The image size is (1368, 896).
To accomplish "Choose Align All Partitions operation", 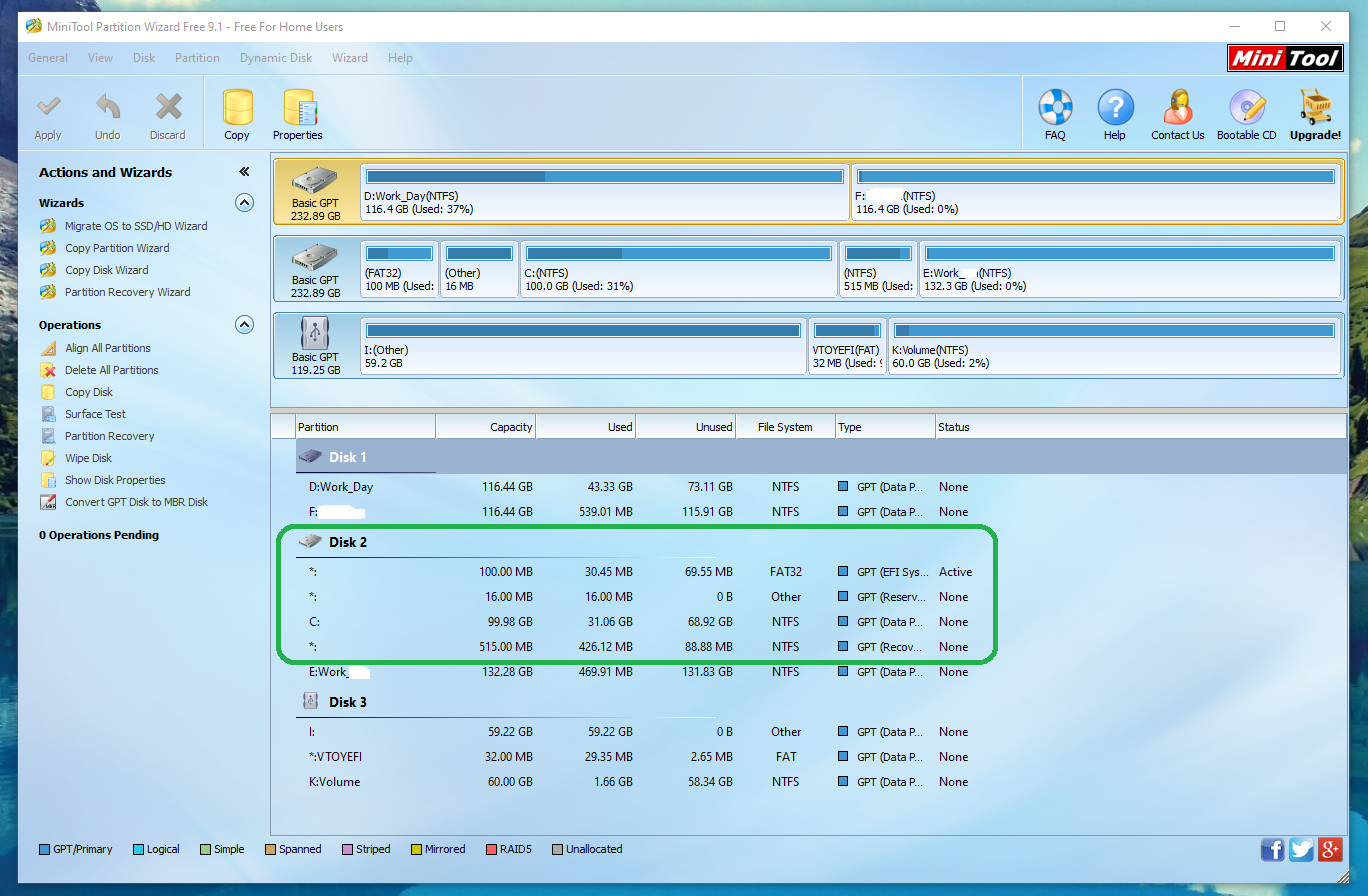I will (x=108, y=348).
